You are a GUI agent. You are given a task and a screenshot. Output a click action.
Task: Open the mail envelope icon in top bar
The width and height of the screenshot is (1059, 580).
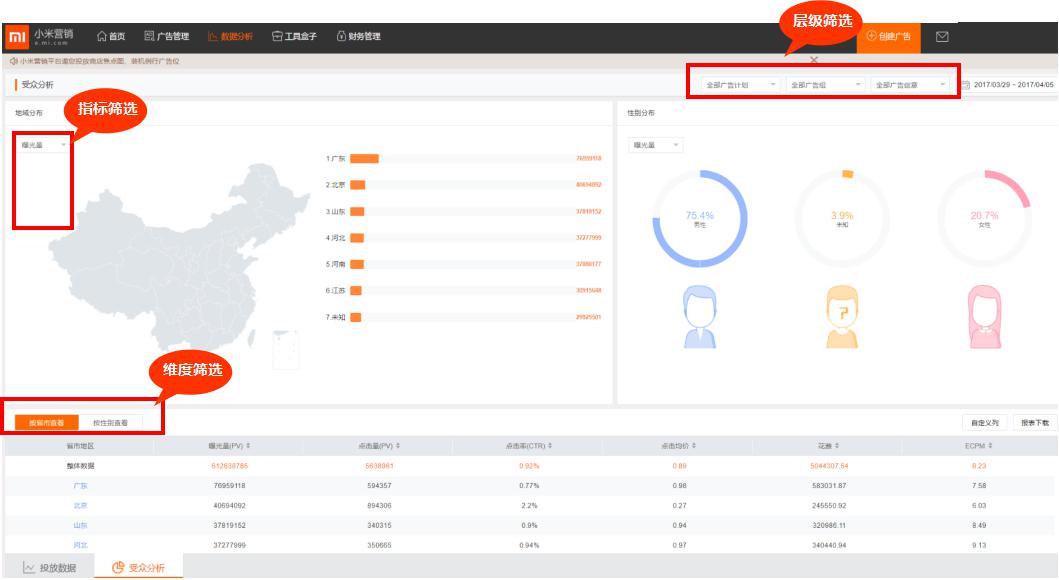coord(941,37)
